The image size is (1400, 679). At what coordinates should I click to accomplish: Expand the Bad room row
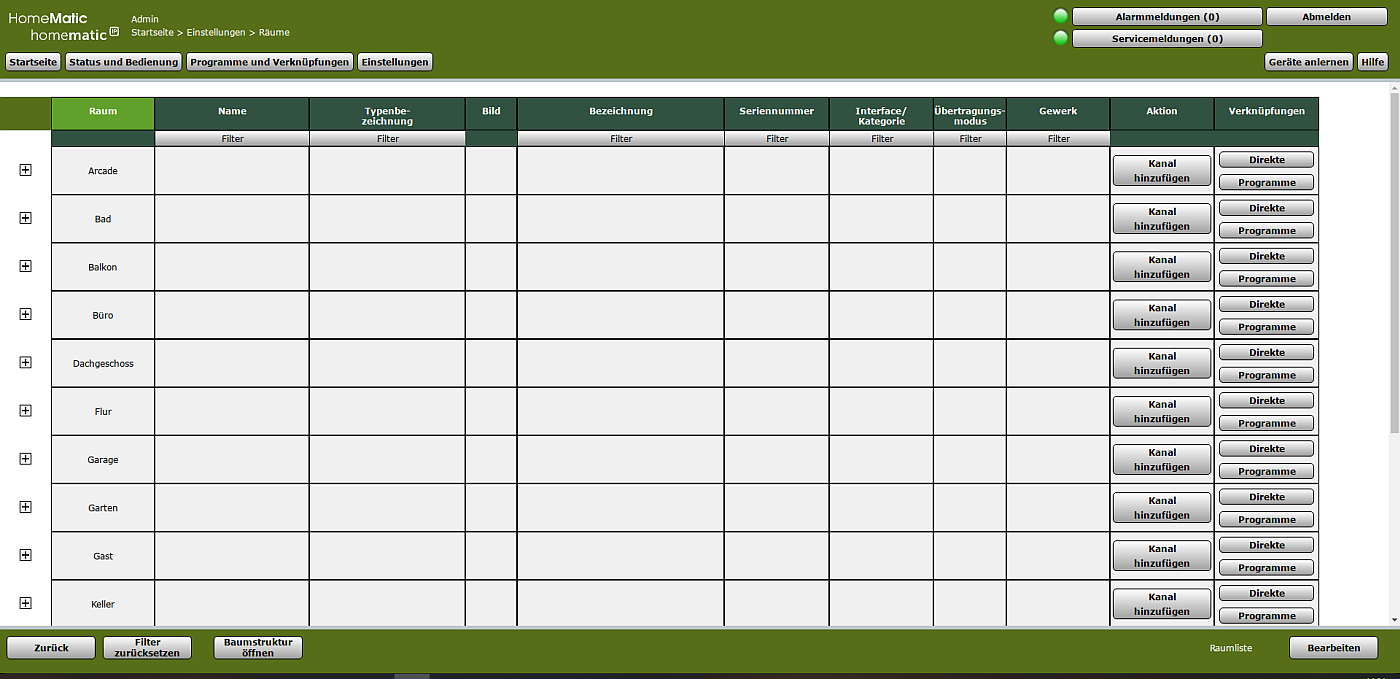click(25, 218)
